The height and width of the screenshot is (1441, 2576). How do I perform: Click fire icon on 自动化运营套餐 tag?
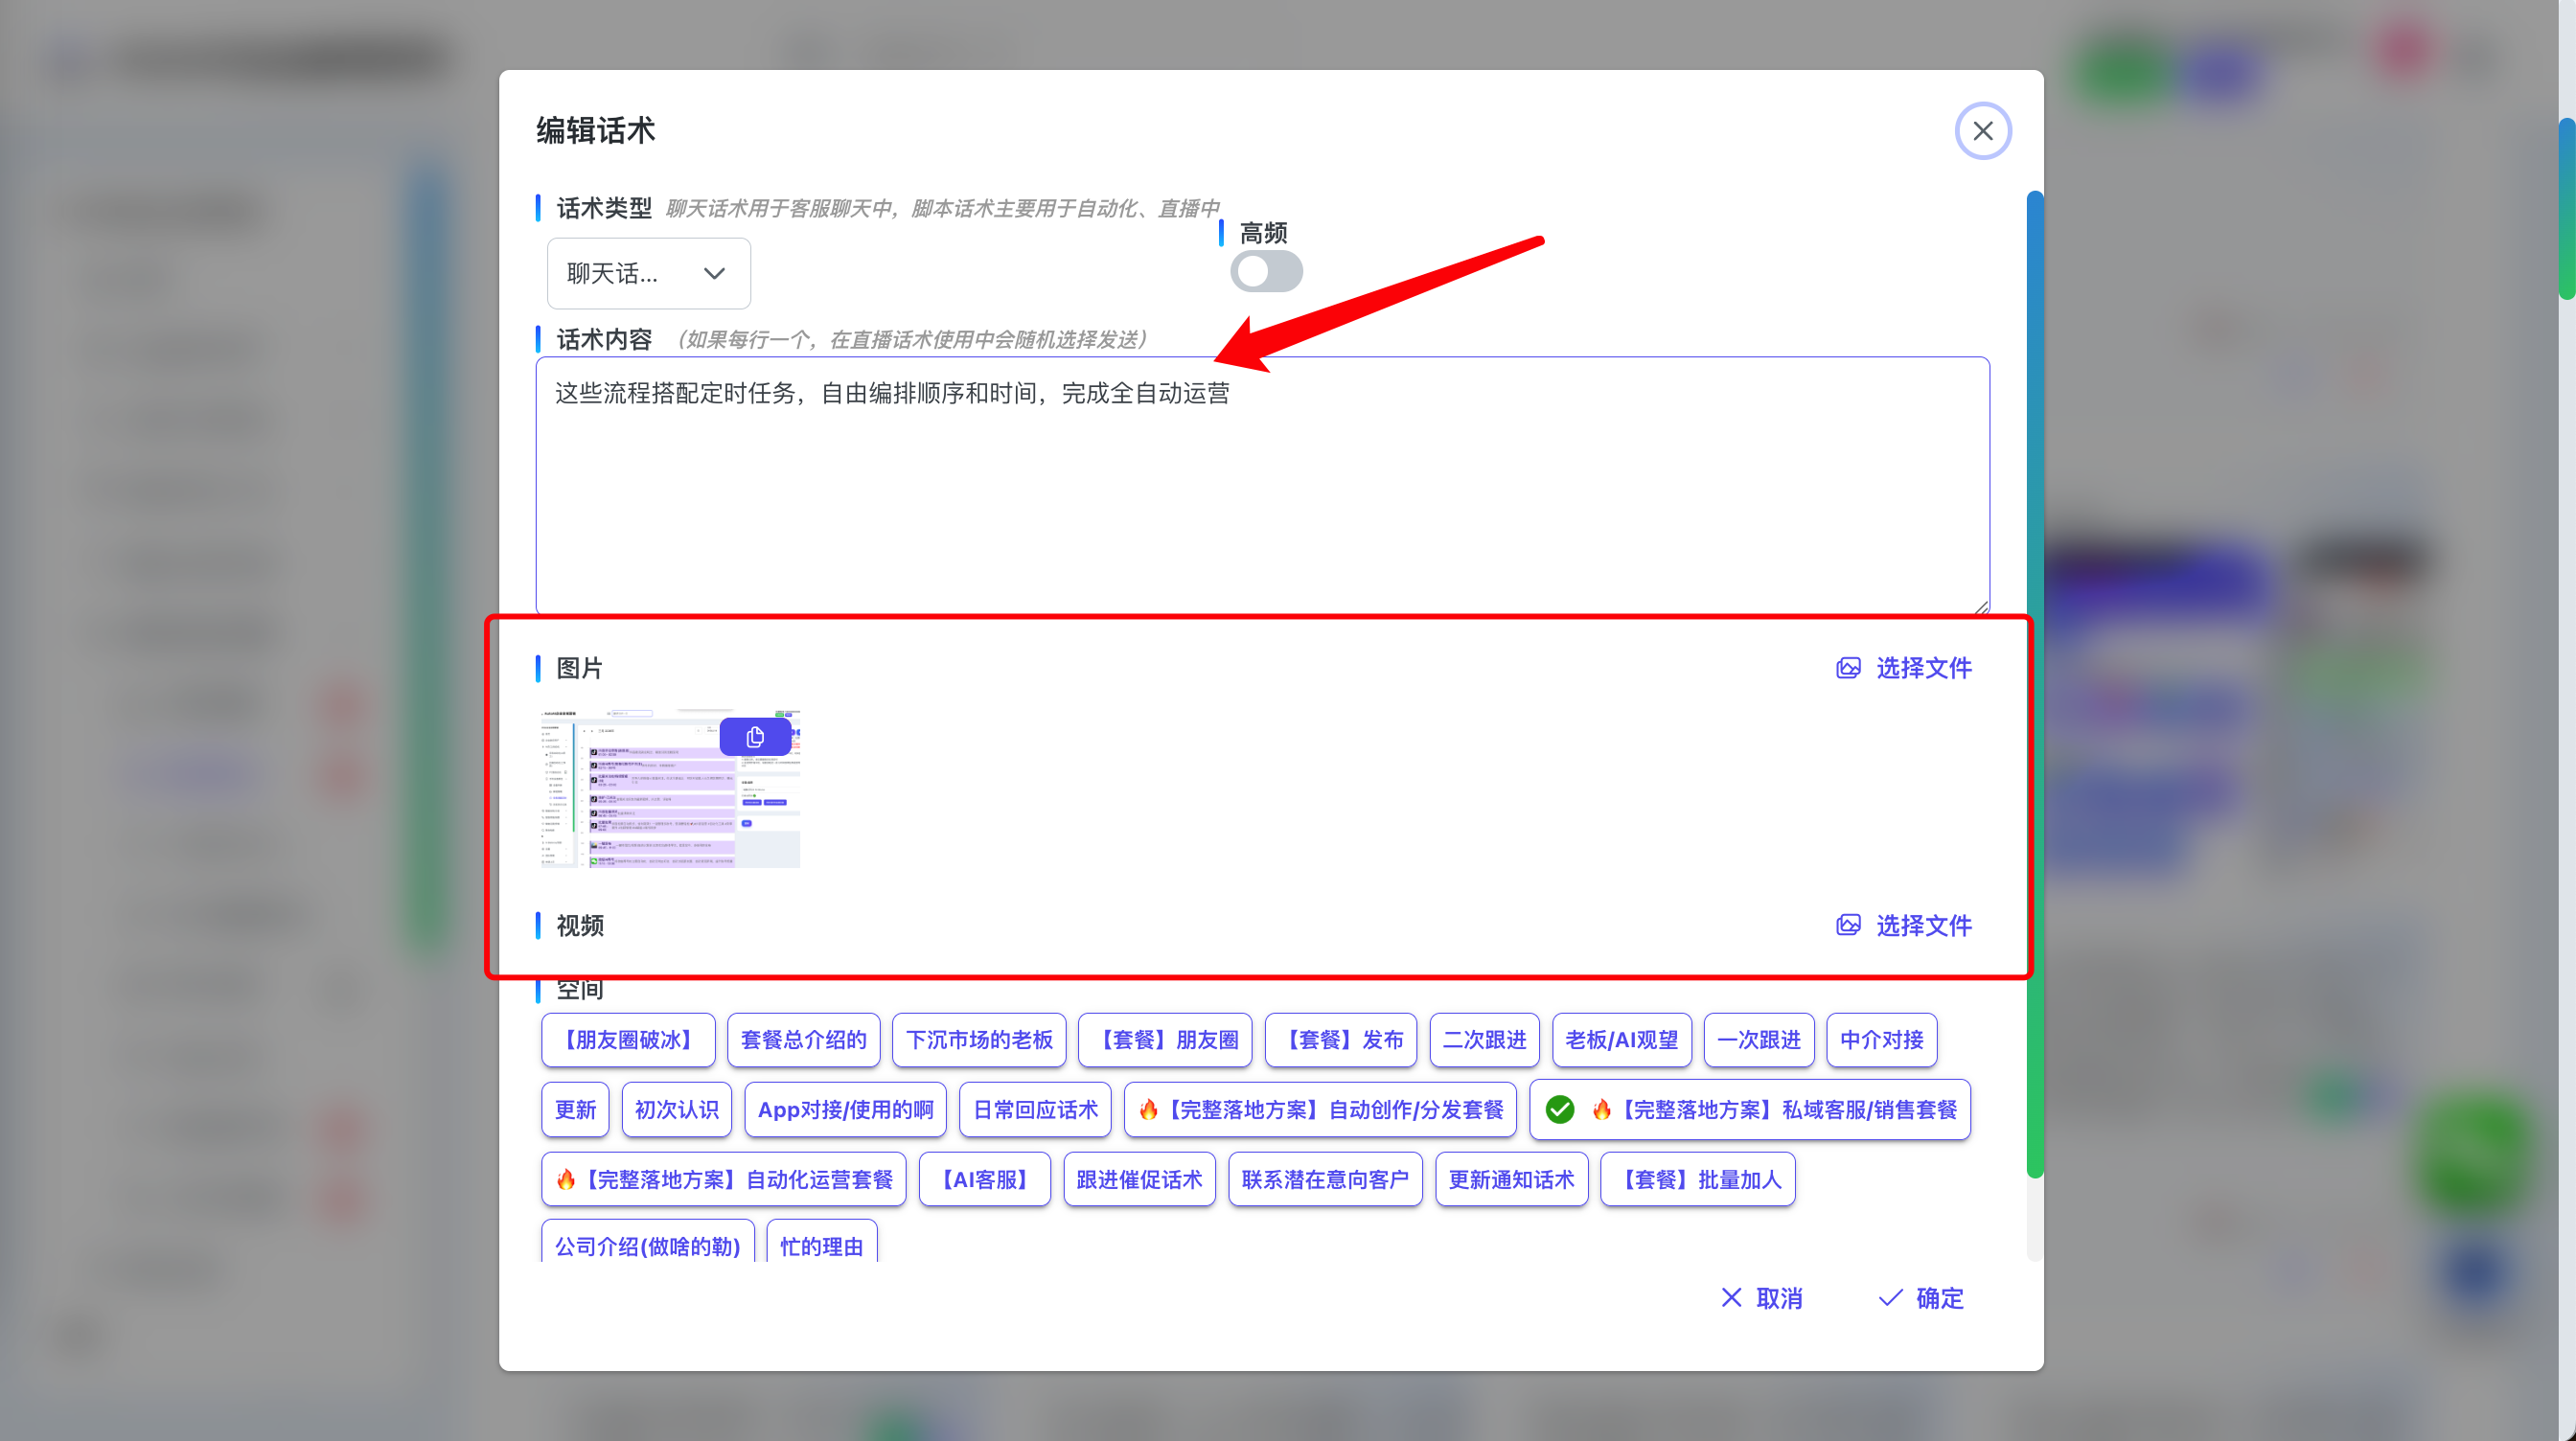coord(566,1180)
